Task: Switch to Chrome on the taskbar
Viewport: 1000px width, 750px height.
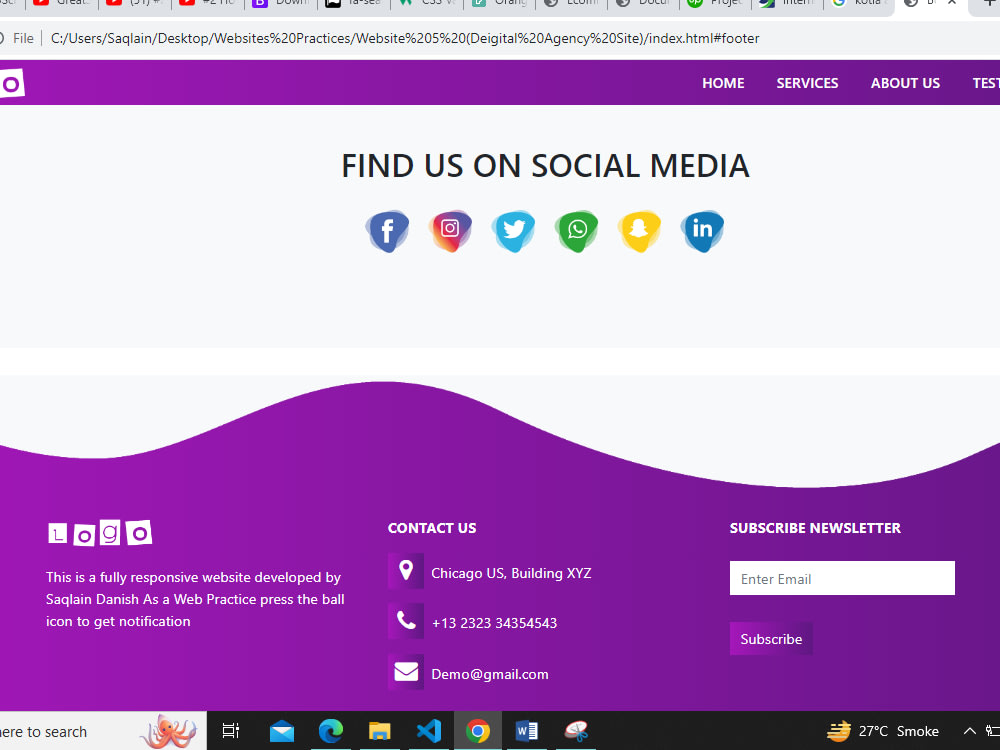Action: point(478,731)
